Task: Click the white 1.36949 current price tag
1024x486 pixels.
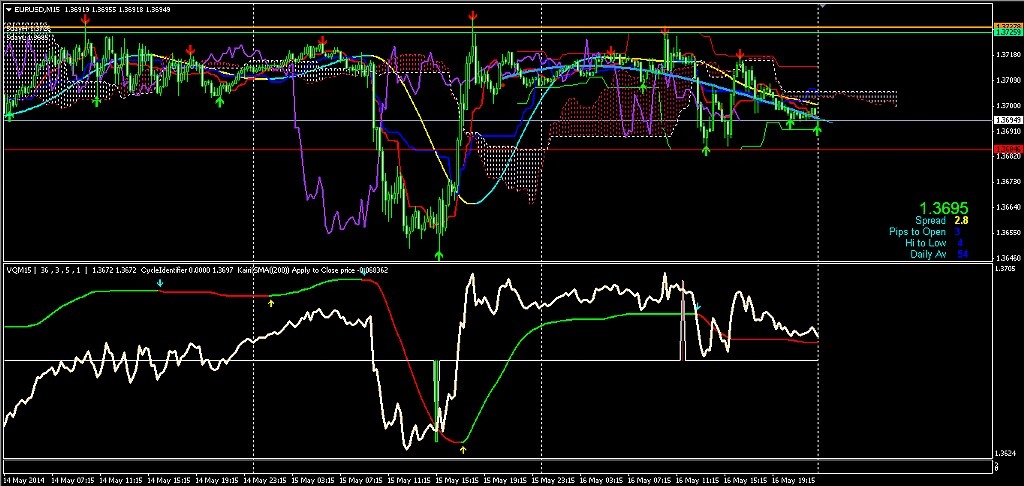Action: (x=1006, y=120)
